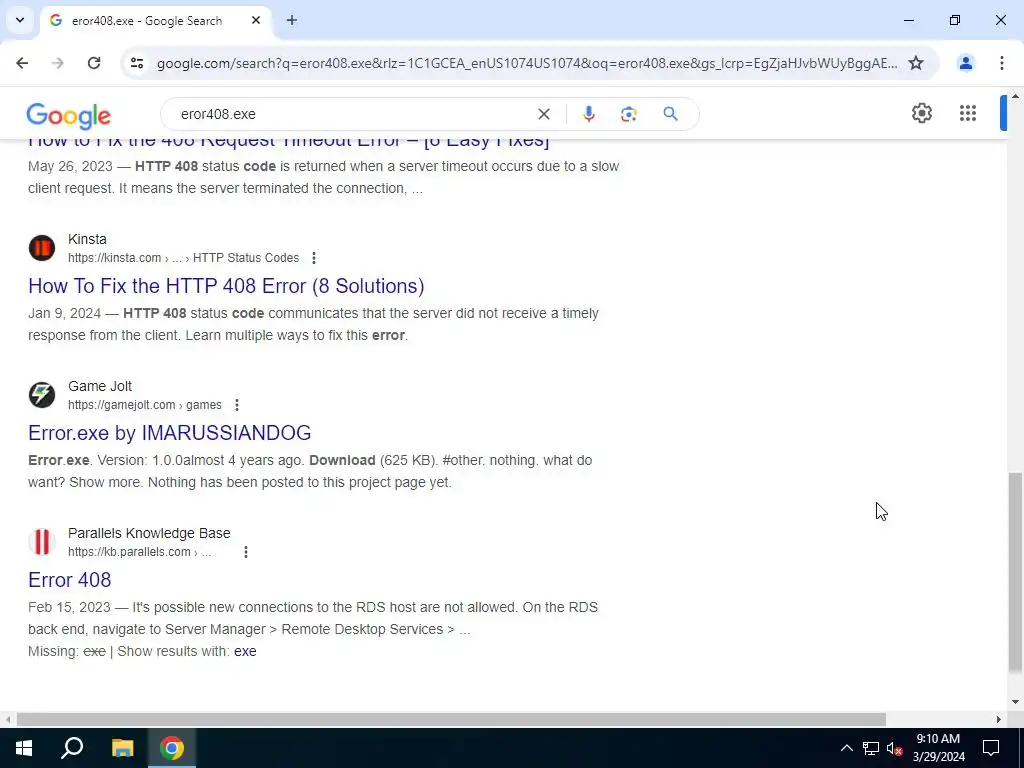This screenshot has width=1024, height=768.
Task: Show hidden system tray icons
Action: point(846,748)
